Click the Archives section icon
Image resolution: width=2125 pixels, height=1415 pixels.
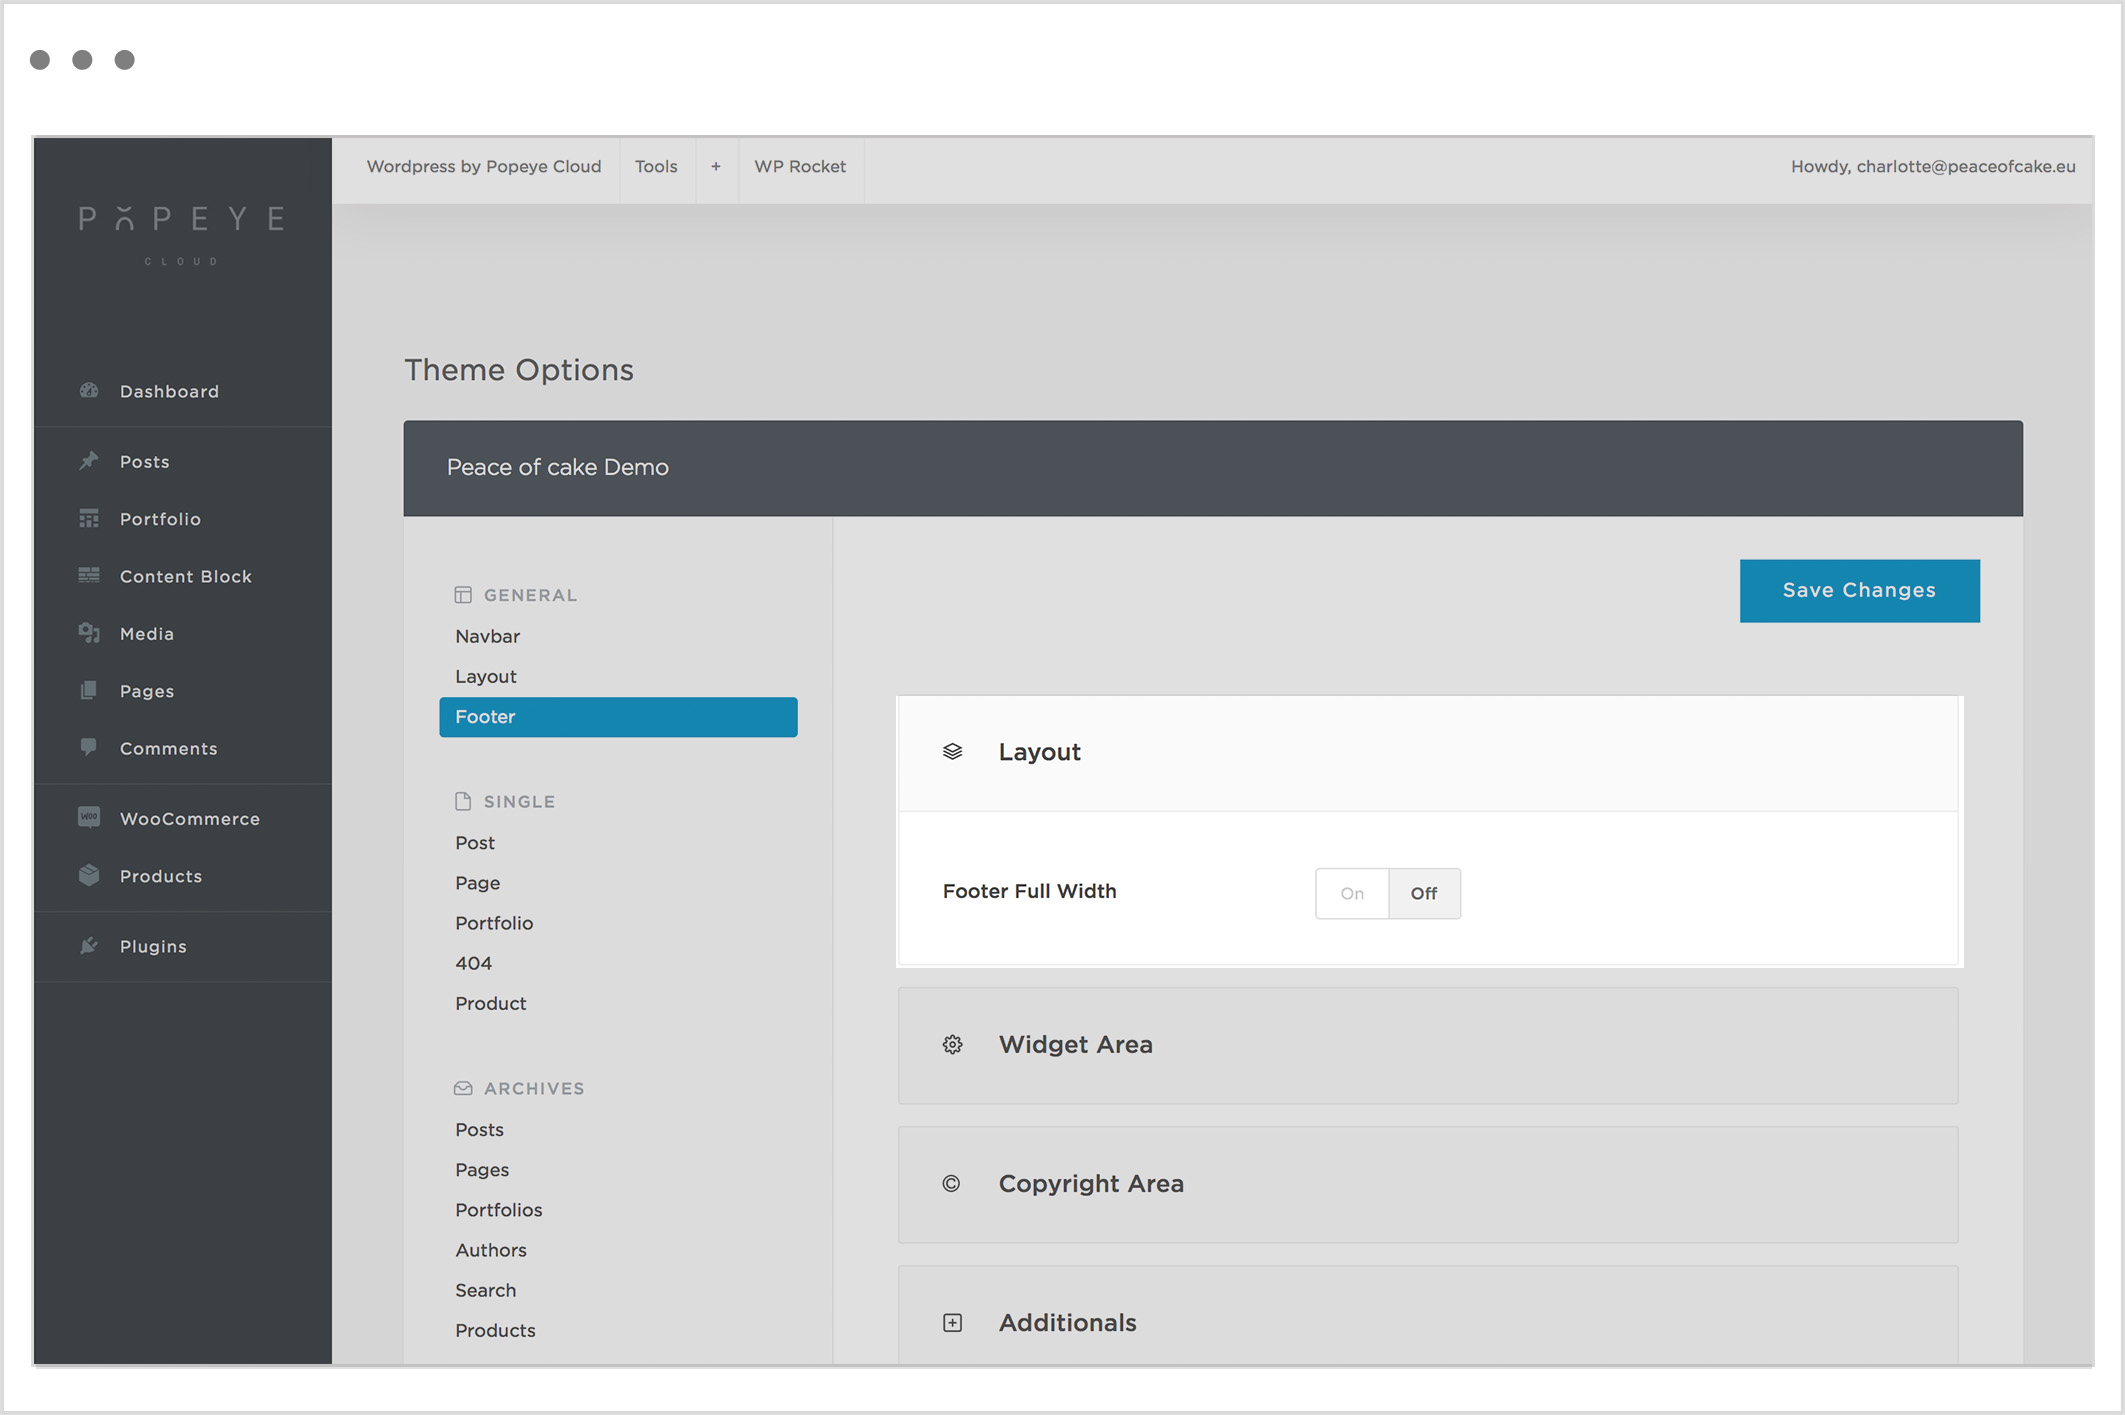click(x=463, y=1088)
